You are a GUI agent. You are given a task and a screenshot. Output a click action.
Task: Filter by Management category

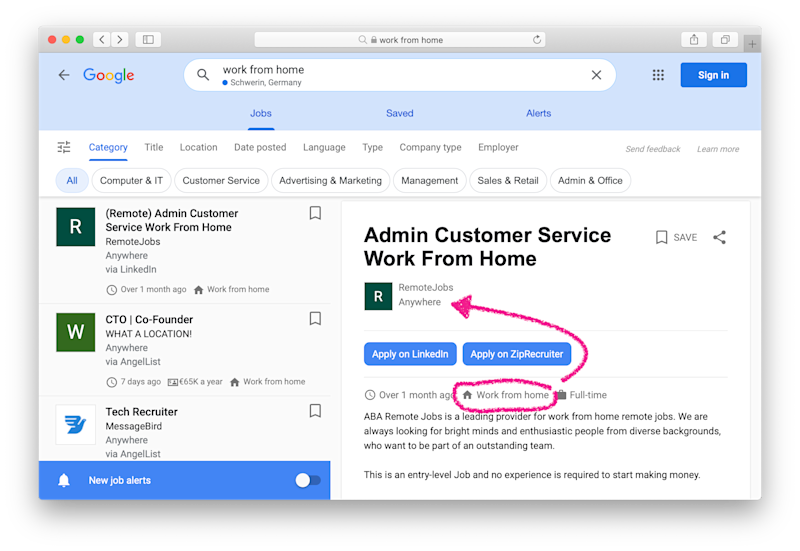tap(430, 181)
